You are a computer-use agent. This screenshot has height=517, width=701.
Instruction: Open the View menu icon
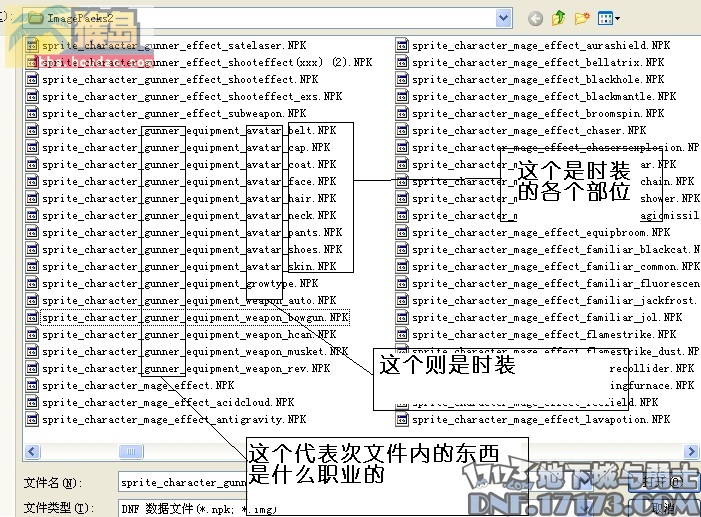click(608, 18)
